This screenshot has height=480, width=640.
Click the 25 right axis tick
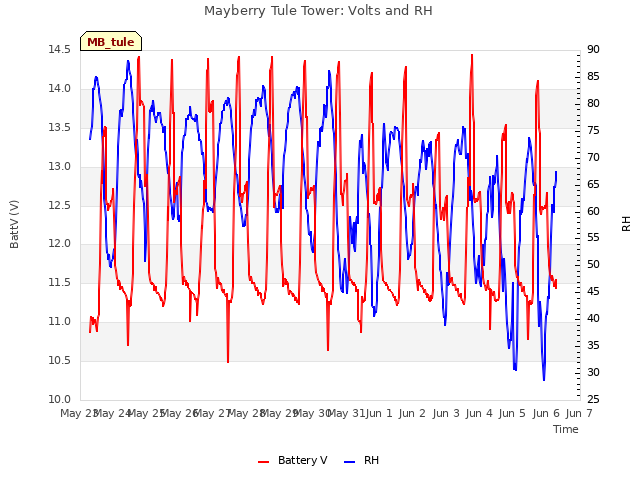(593, 400)
